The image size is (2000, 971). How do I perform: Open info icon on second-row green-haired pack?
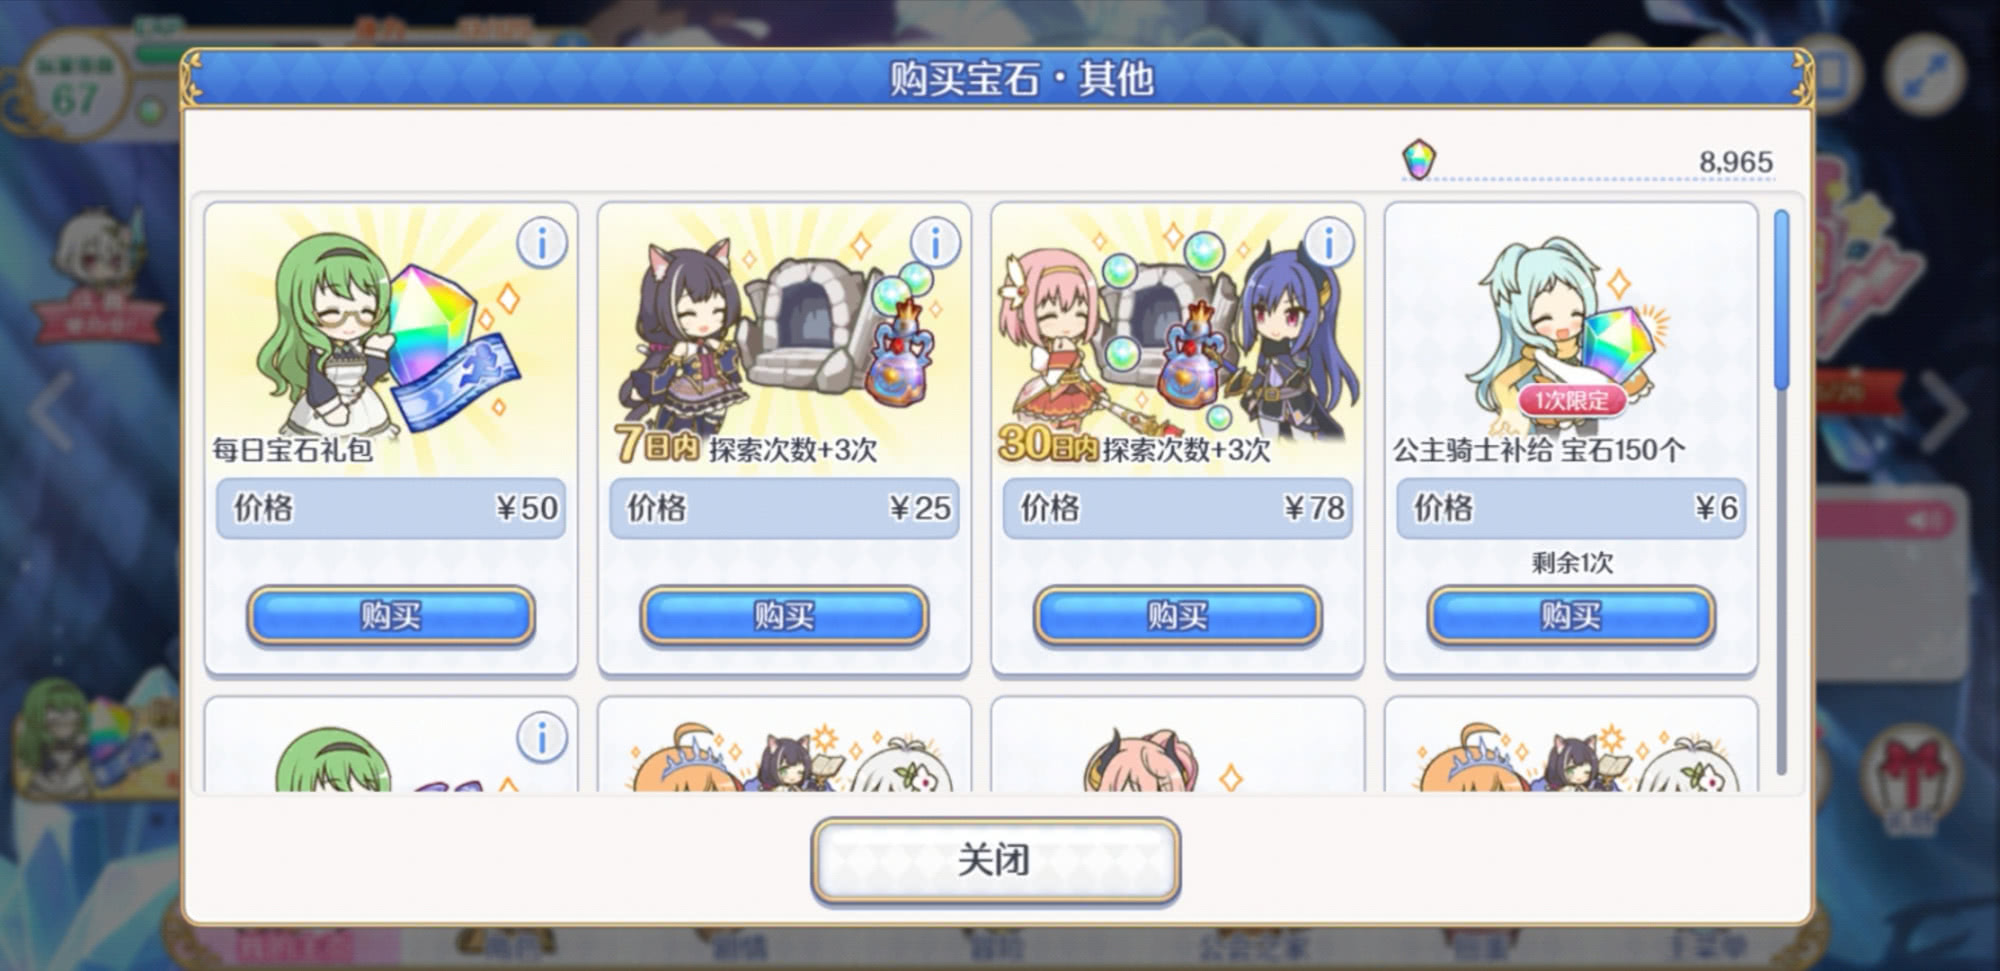pyautogui.click(x=542, y=738)
